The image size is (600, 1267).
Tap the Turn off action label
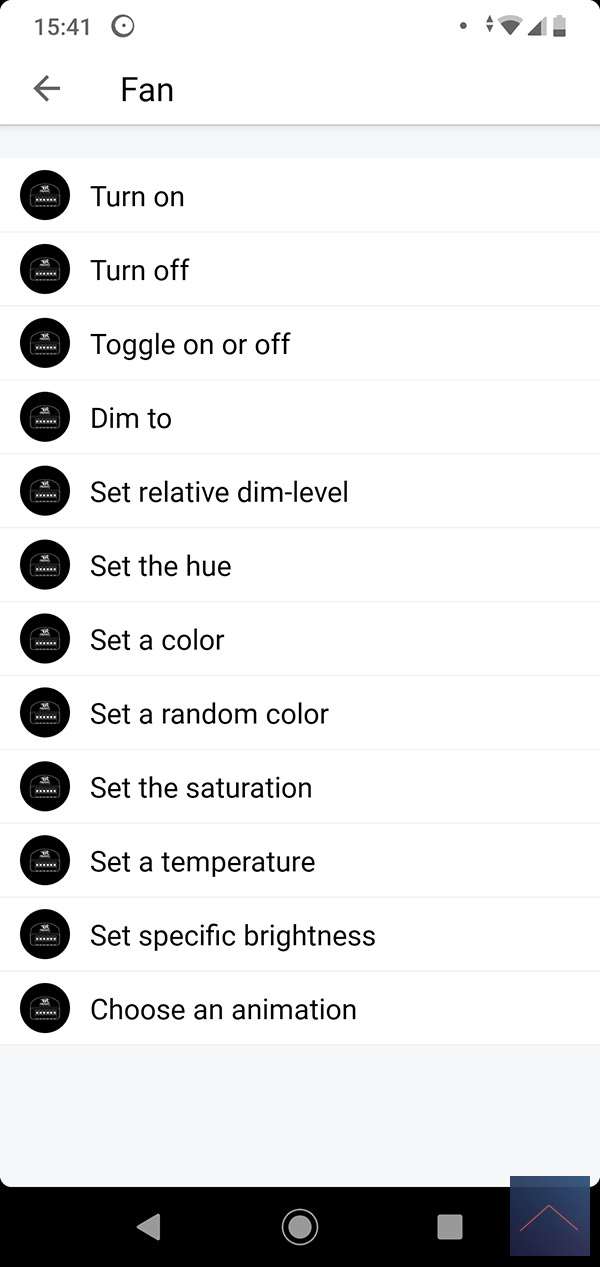click(x=139, y=270)
